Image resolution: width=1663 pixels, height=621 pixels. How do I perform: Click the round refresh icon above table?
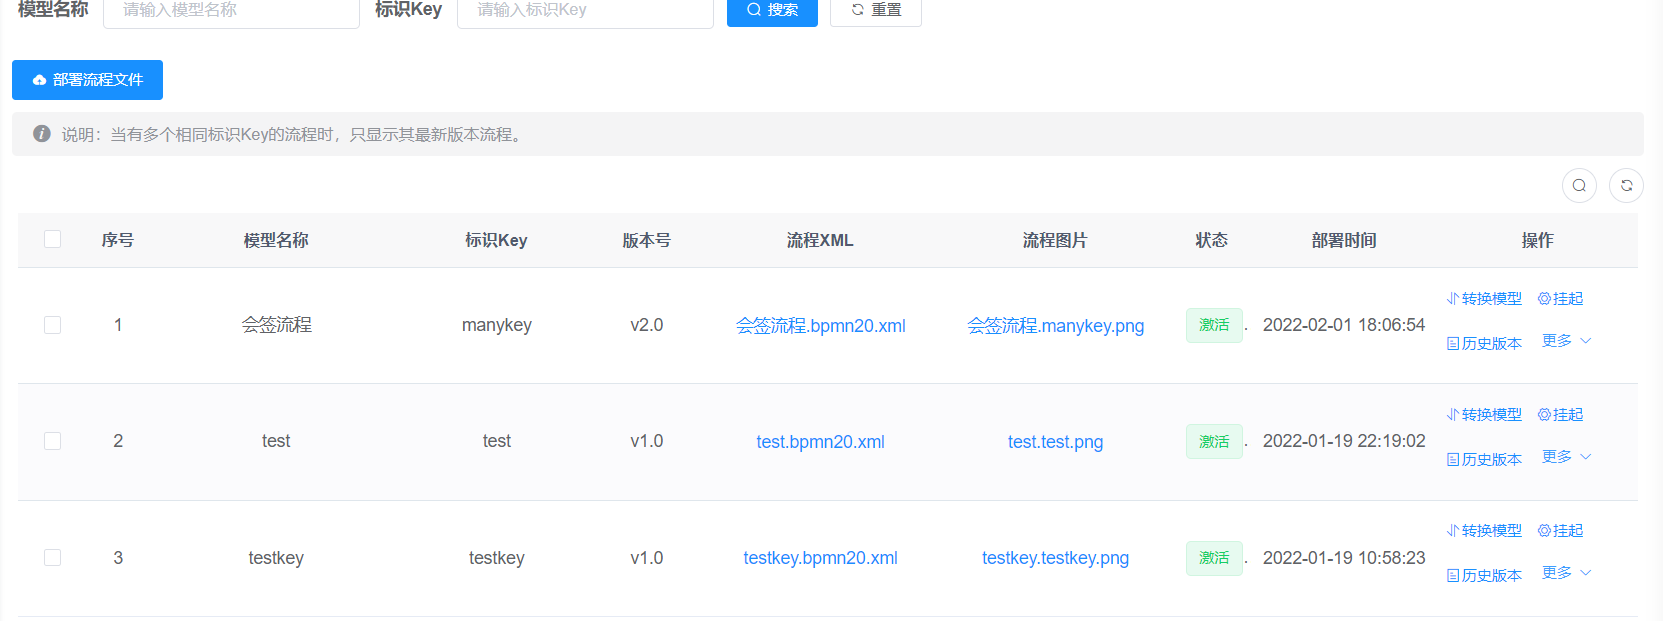pyautogui.click(x=1626, y=185)
